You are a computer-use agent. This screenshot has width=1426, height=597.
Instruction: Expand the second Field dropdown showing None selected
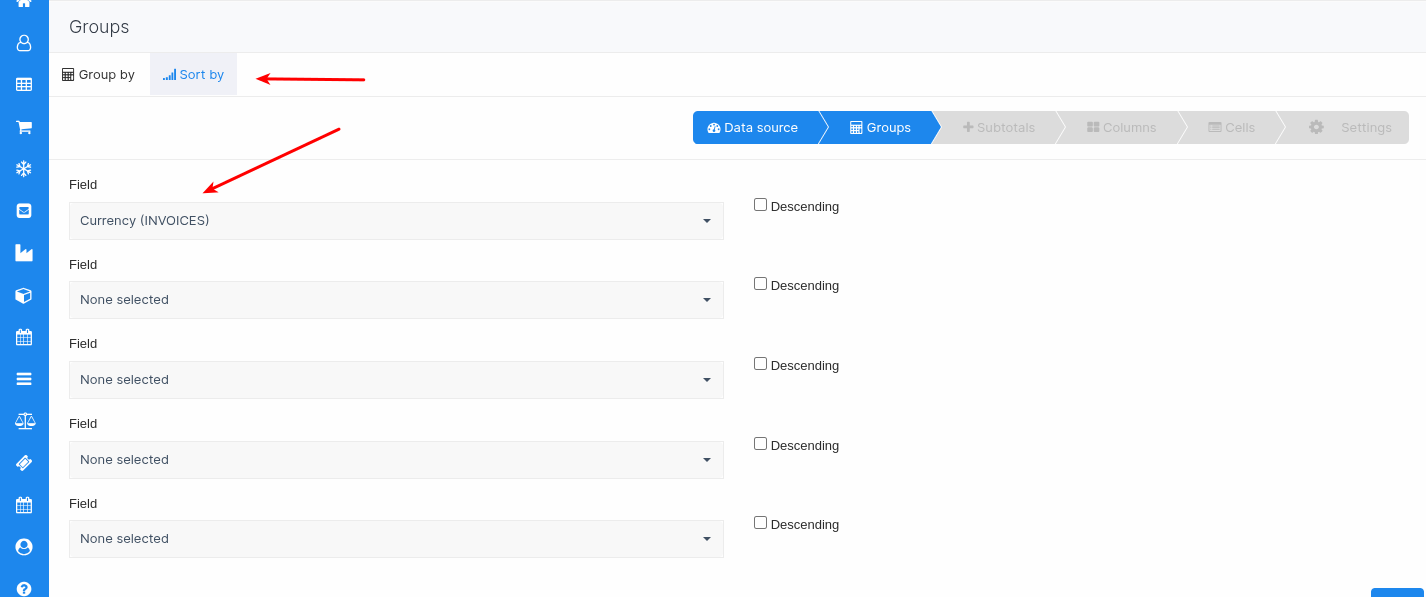tap(396, 300)
